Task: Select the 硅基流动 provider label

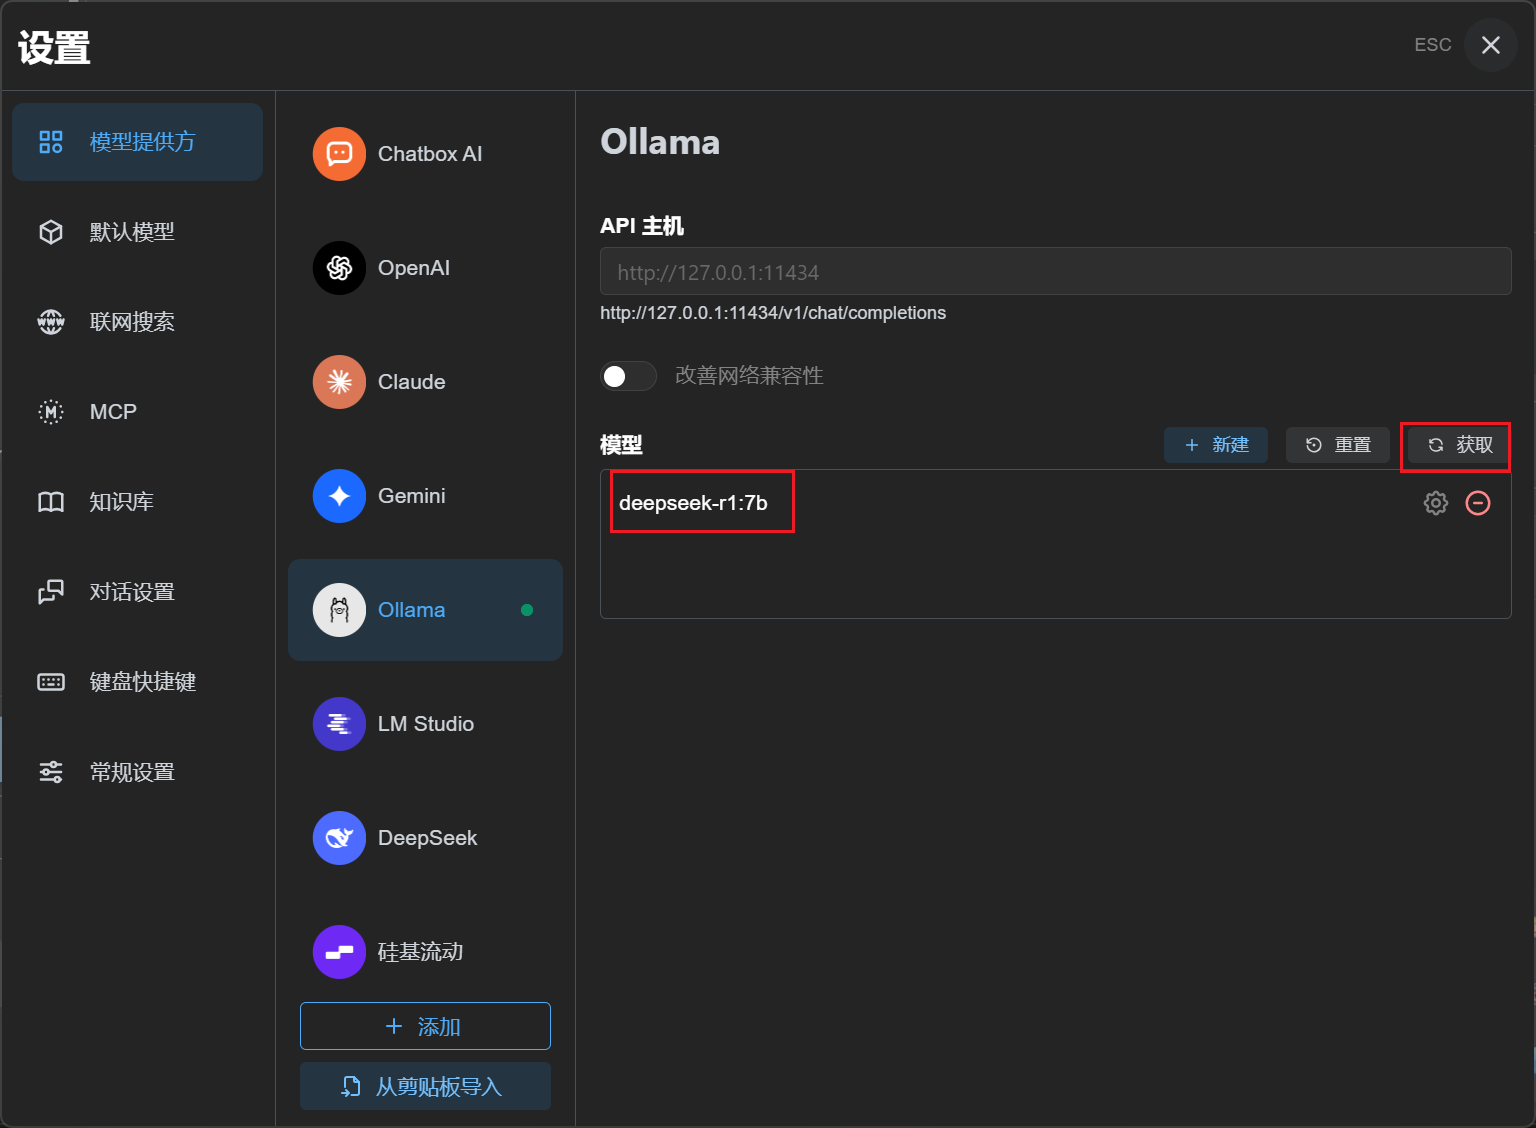Action: (x=421, y=952)
